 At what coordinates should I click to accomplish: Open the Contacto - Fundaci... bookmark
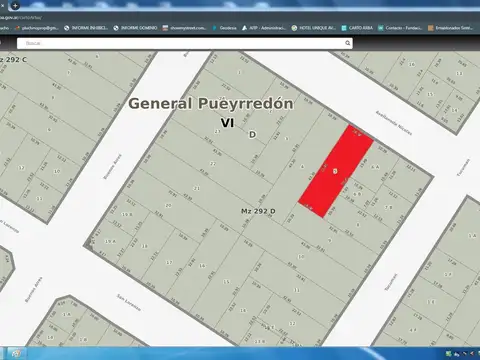pyautogui.click(x=400, y=28)
